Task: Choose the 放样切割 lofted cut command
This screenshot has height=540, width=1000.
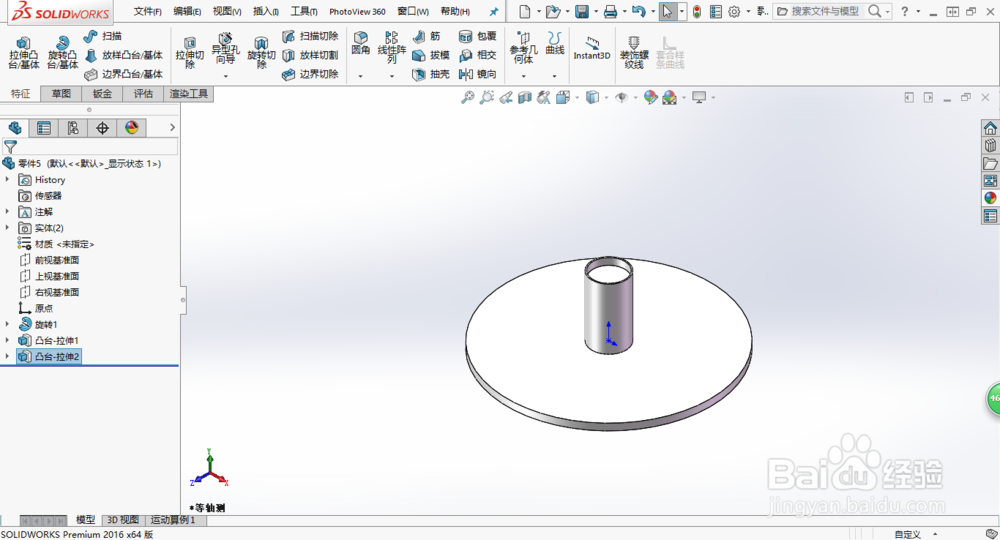Action: (311, 55)
